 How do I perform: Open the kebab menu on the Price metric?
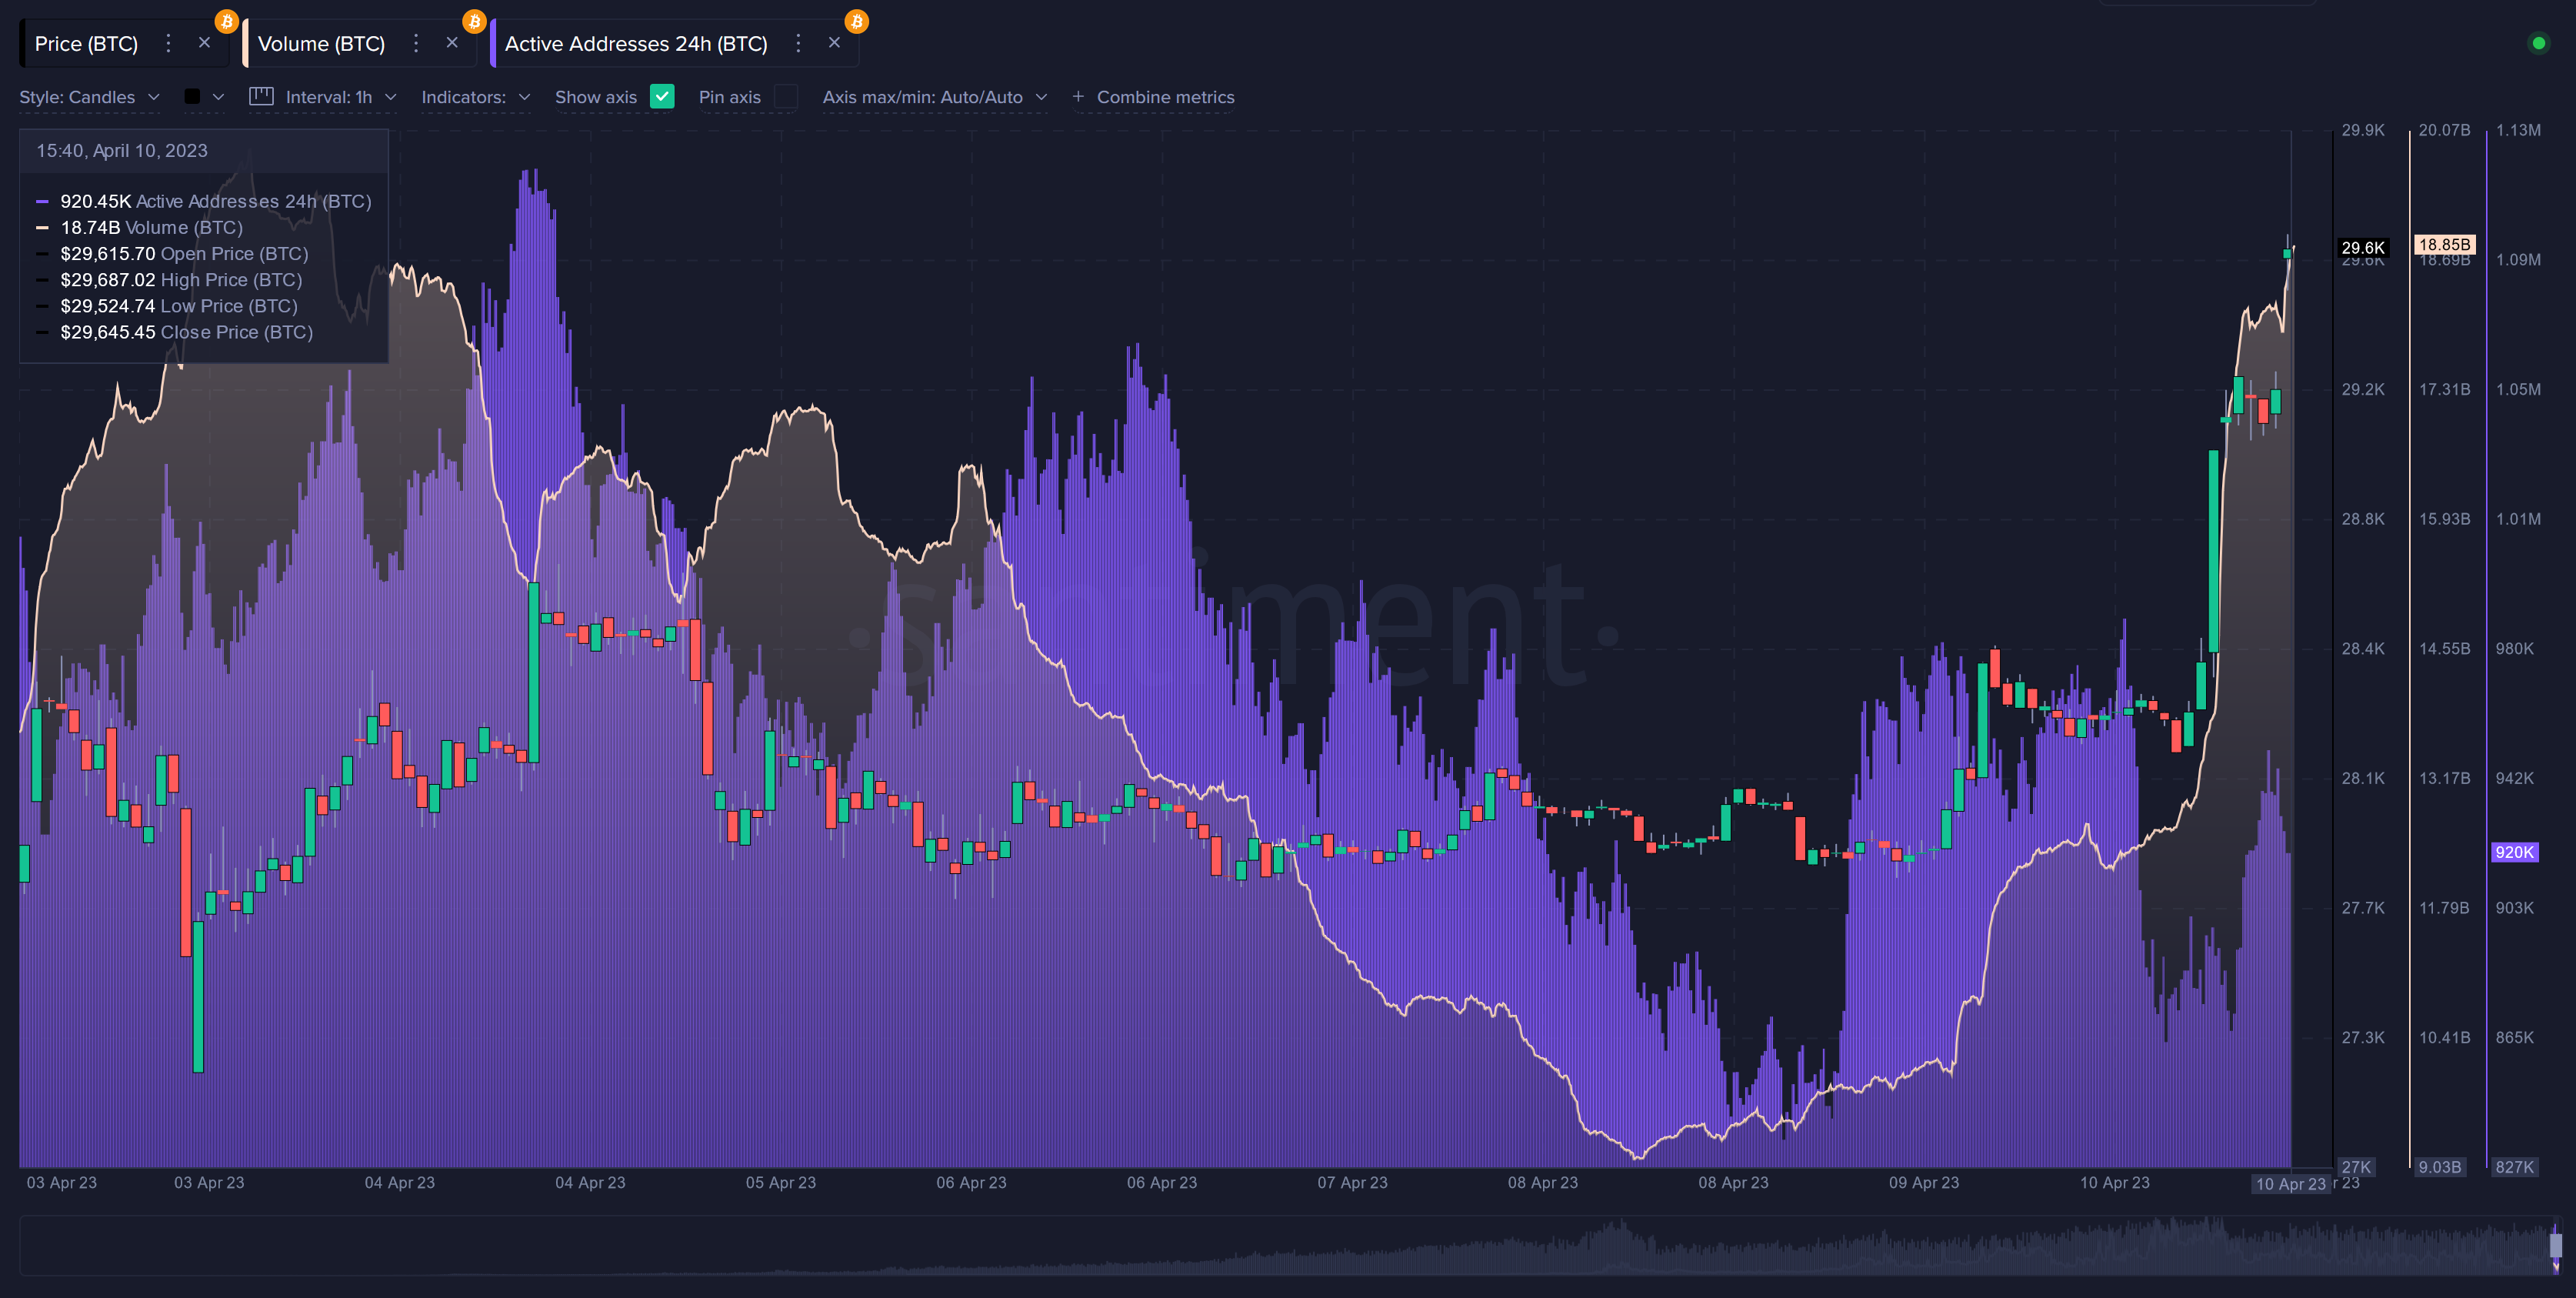tap(168, 43)
